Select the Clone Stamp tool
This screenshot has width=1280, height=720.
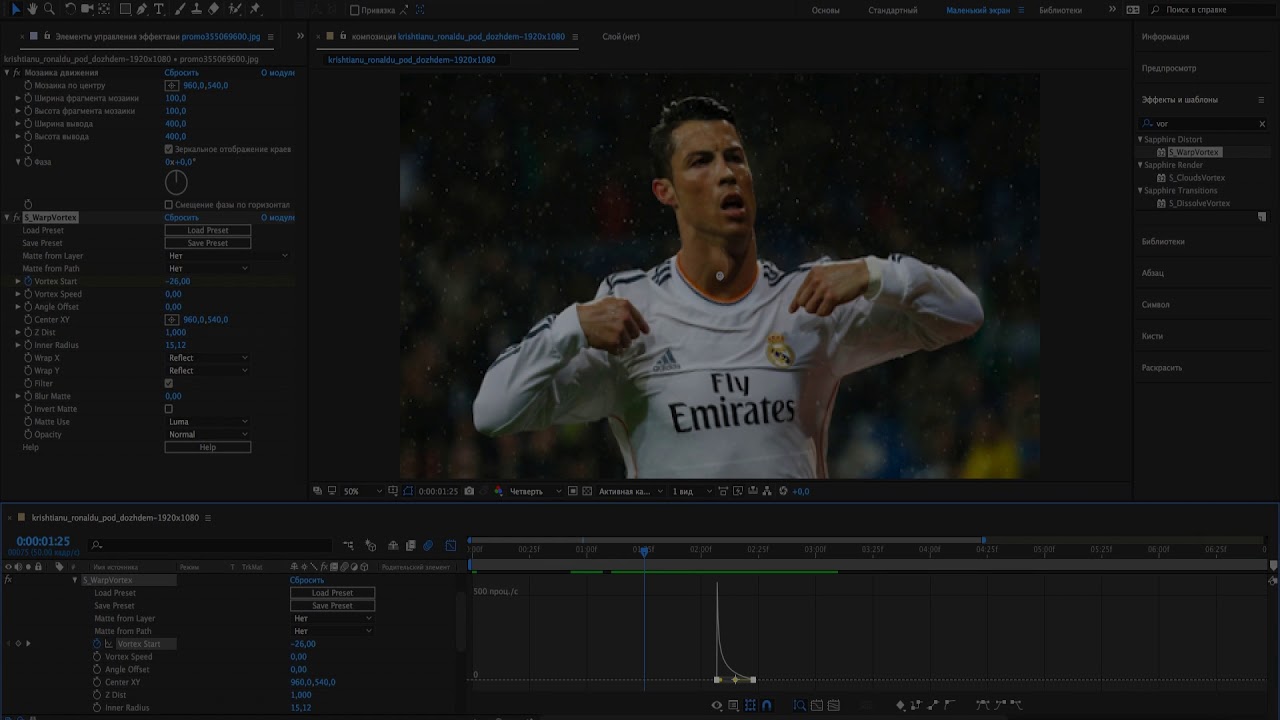point(197,9)
